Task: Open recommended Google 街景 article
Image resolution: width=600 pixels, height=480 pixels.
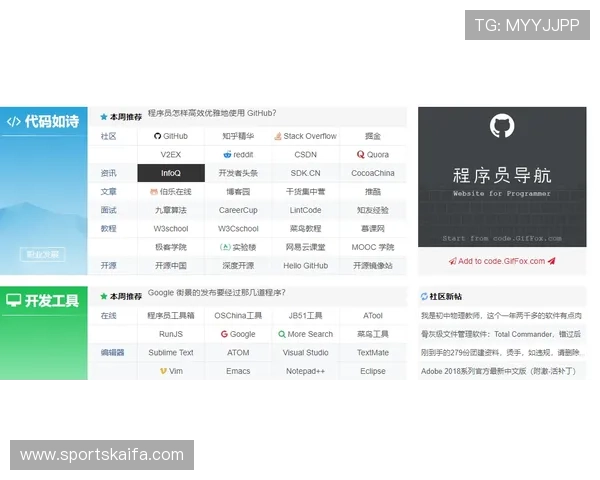Action: (x=217, y=293)
